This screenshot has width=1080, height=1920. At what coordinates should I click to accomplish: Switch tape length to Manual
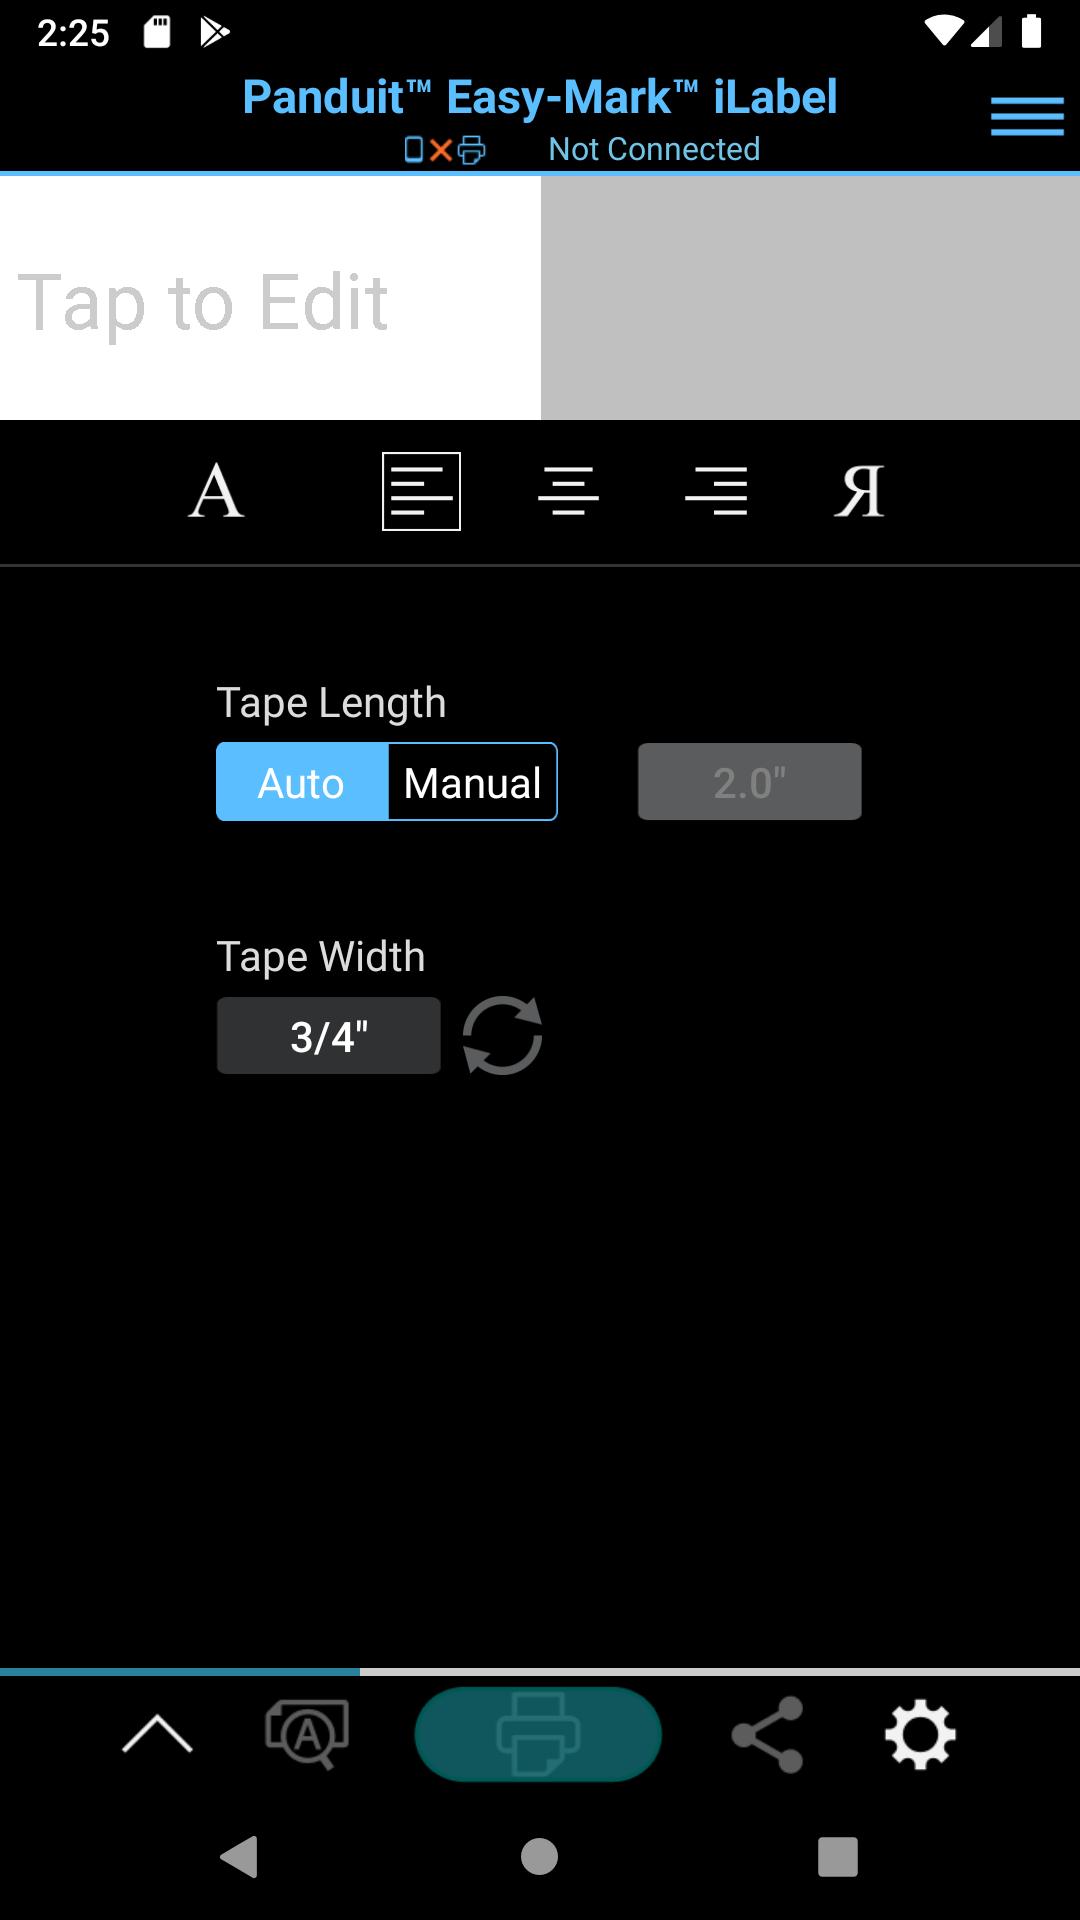click(x=473, y=782)
